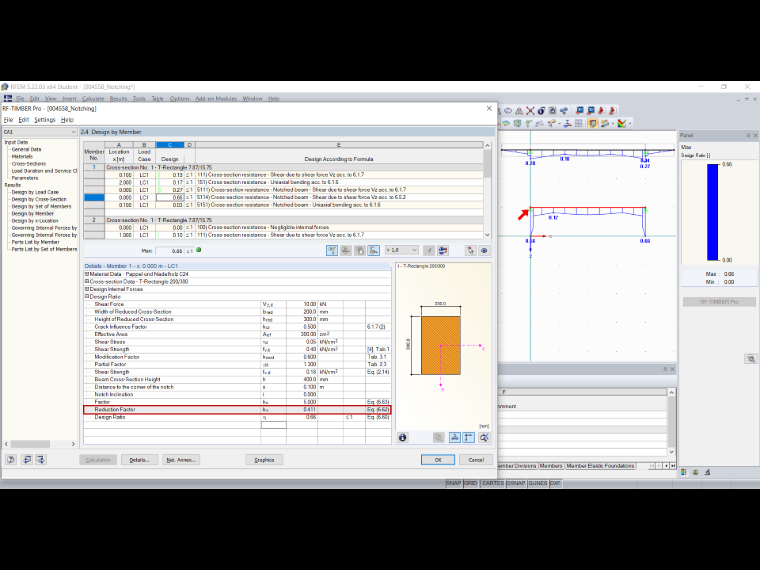
Task: Select Design by Load Case in tree
Action: click(x=35, y=192)
